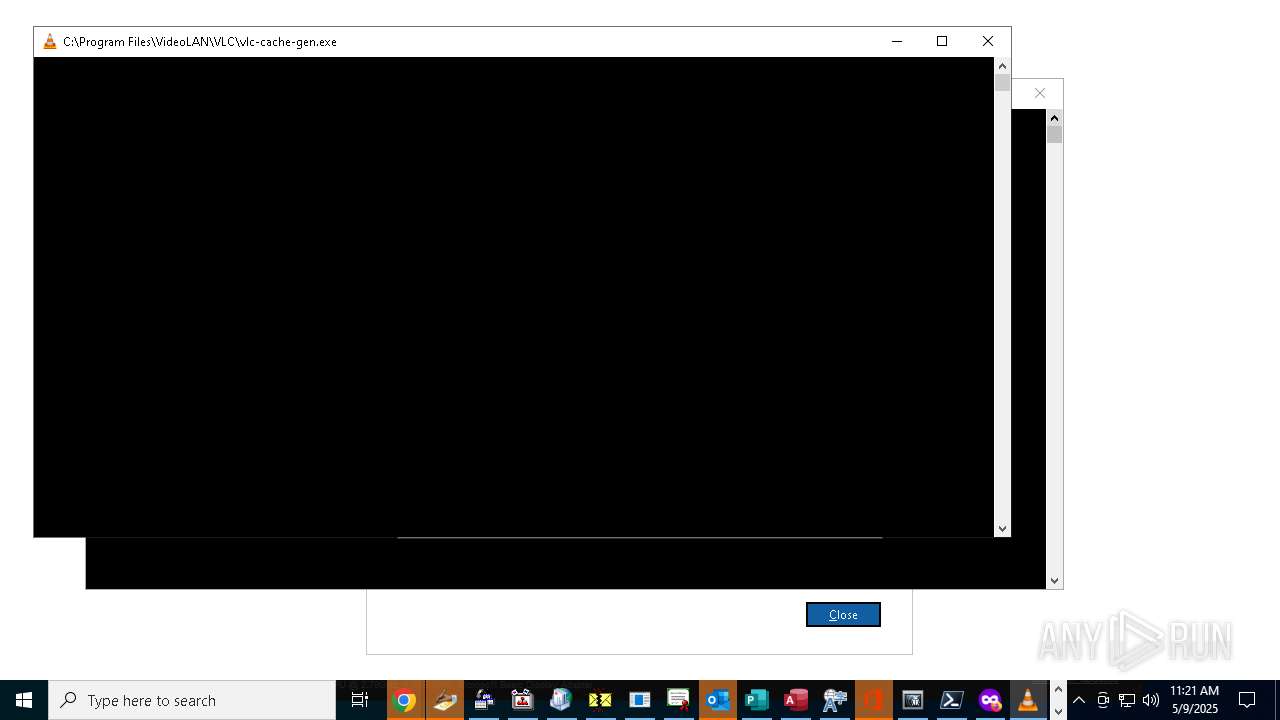Click the VLC cone icon in title bar
Image resolution: width=1280 pixels, height=720 pixels.
click(50, 42)
